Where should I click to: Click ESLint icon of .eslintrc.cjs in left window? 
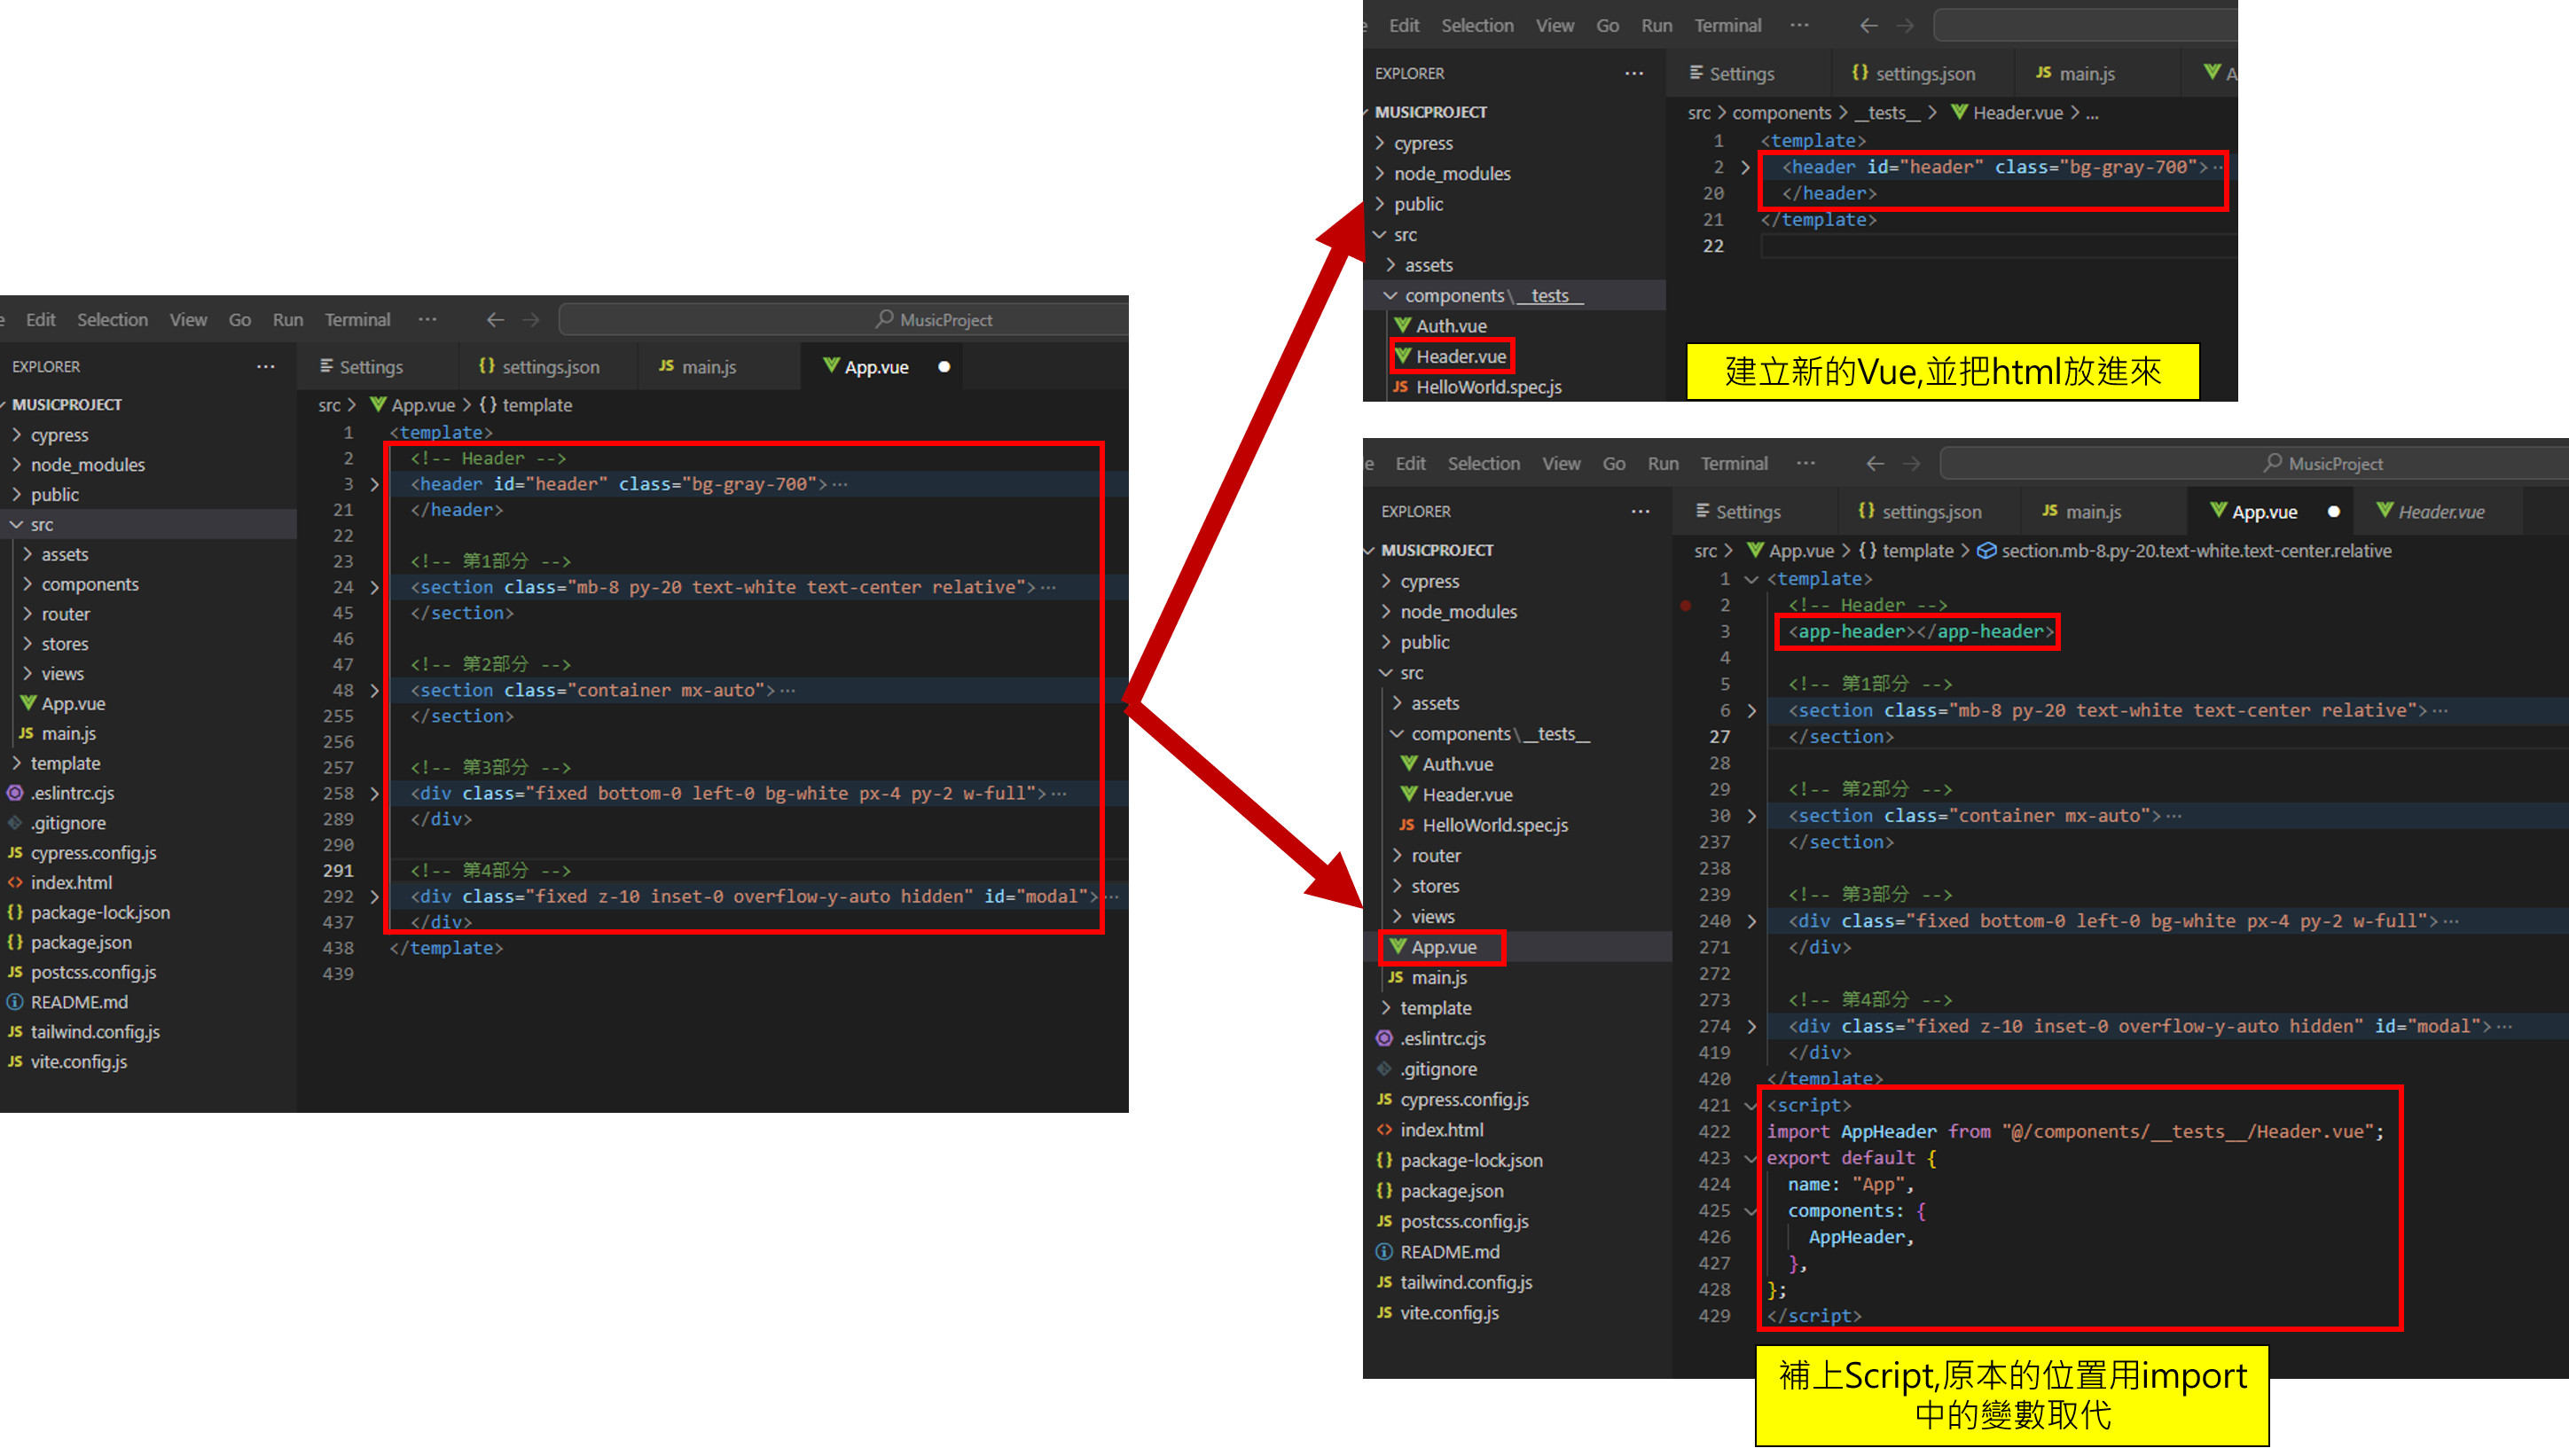(x=15, y=793)
